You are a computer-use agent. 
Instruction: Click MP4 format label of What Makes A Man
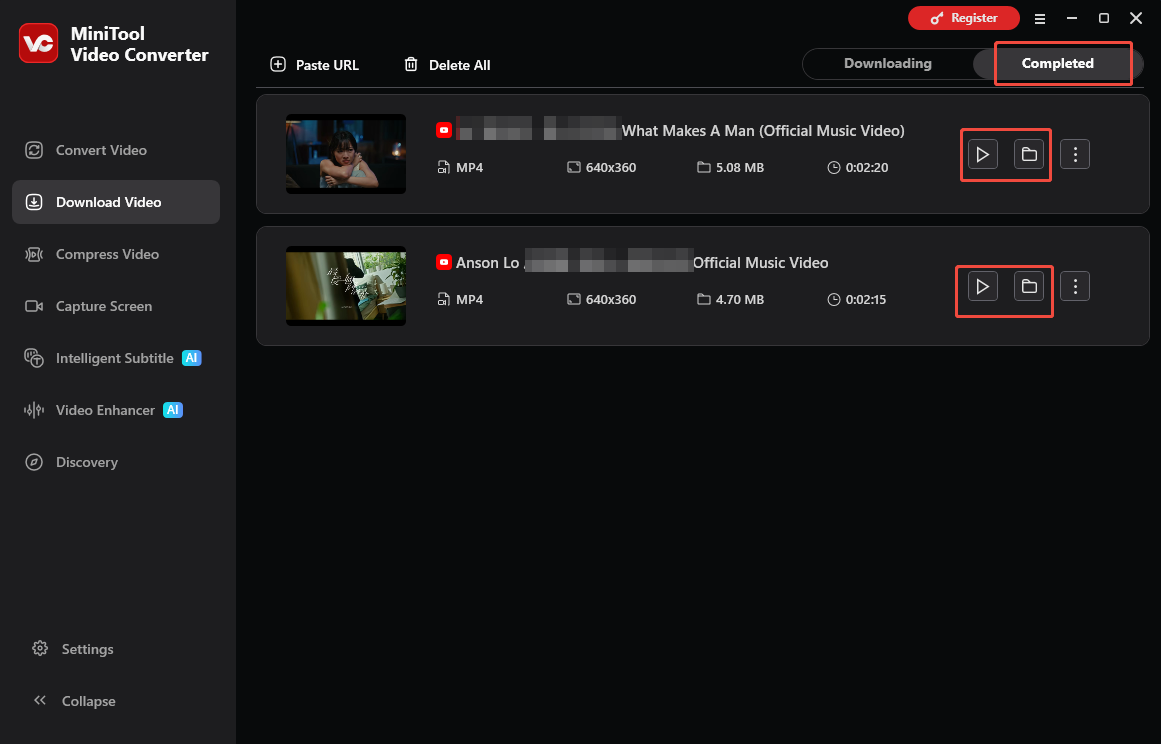469,167
